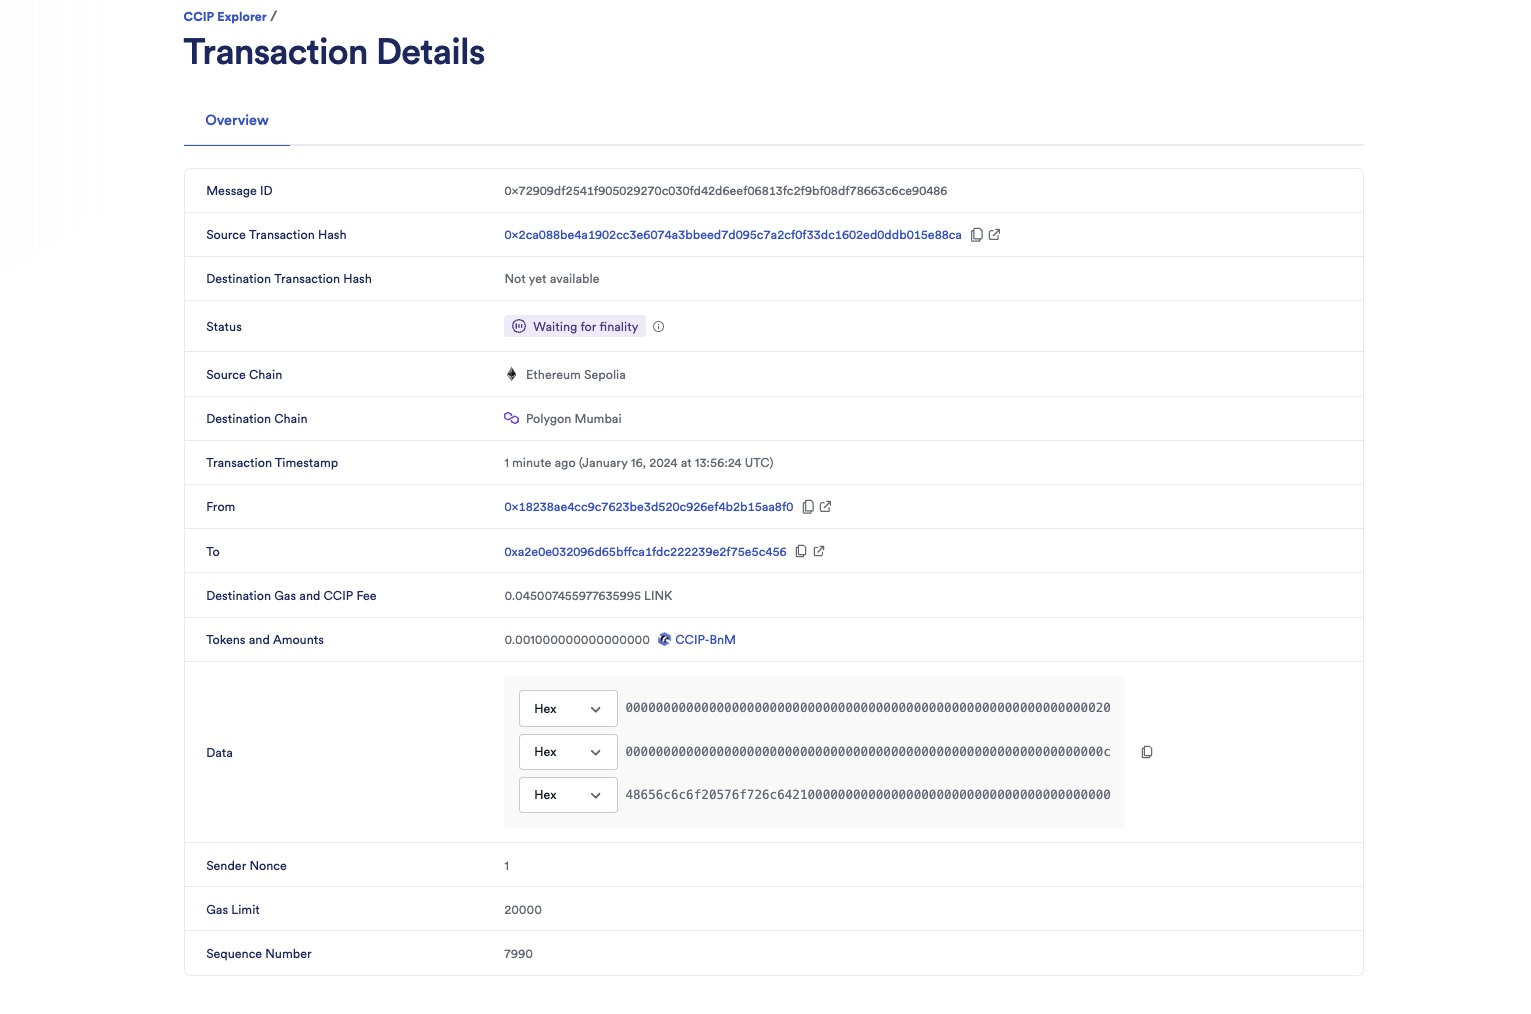This screenshot has width=1531, height=1014.
Task: Click the Ethereum Sepolia chain icon
Action: tap(511, 375)
